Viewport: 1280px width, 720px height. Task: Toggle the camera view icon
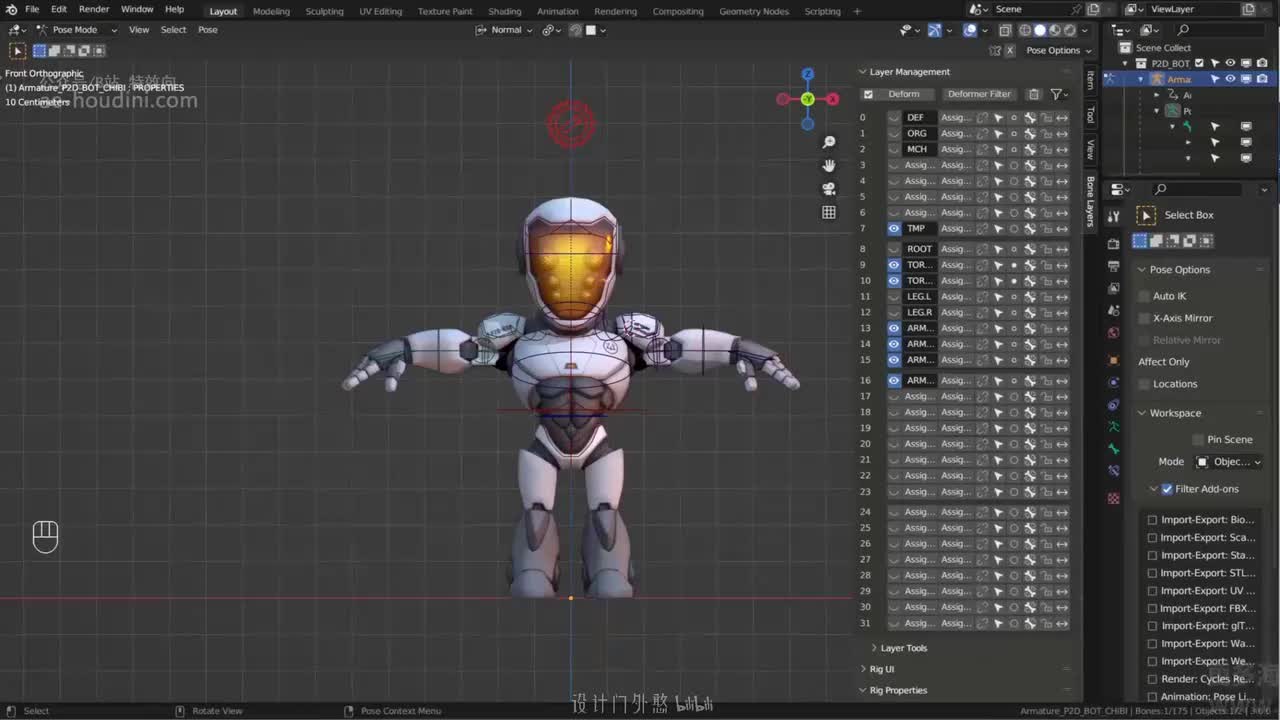point(828,189)
